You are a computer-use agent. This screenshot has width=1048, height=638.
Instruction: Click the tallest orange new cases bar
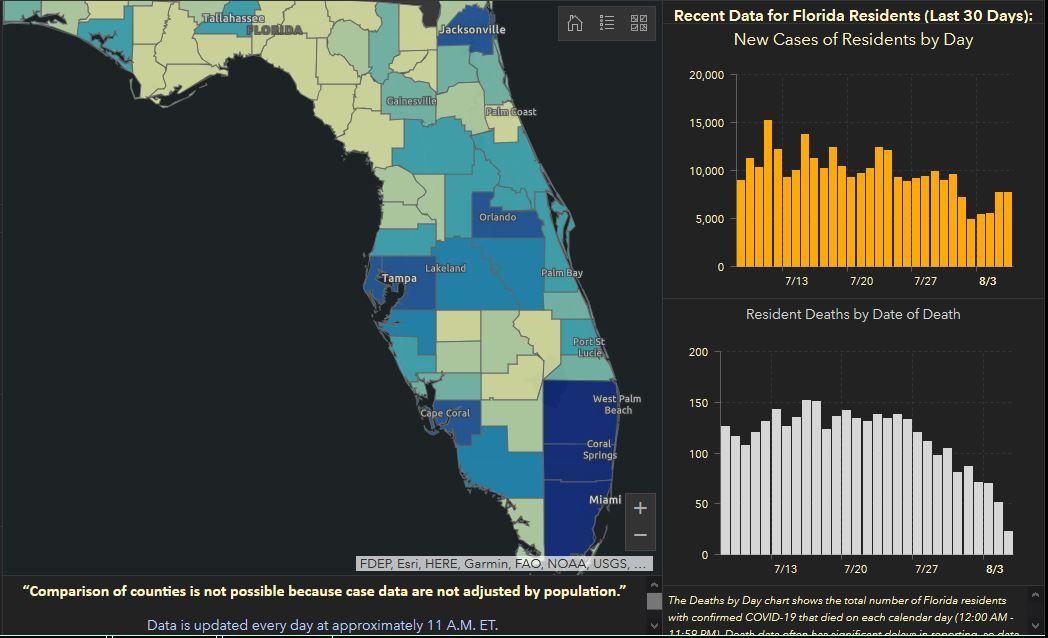point(768,195)
